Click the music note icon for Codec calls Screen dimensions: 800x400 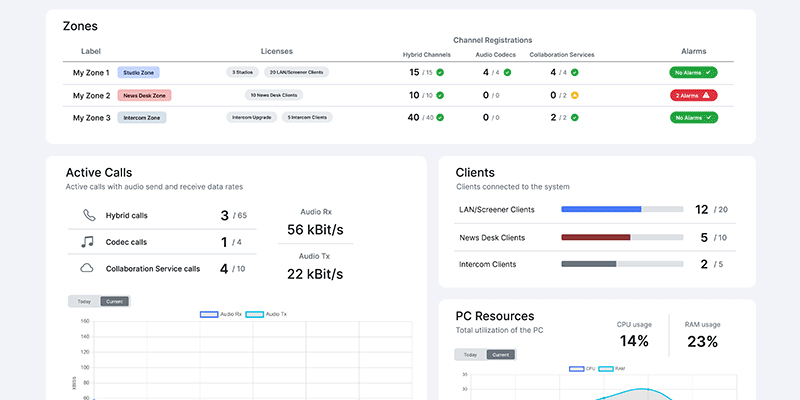[x=88, y=242]
